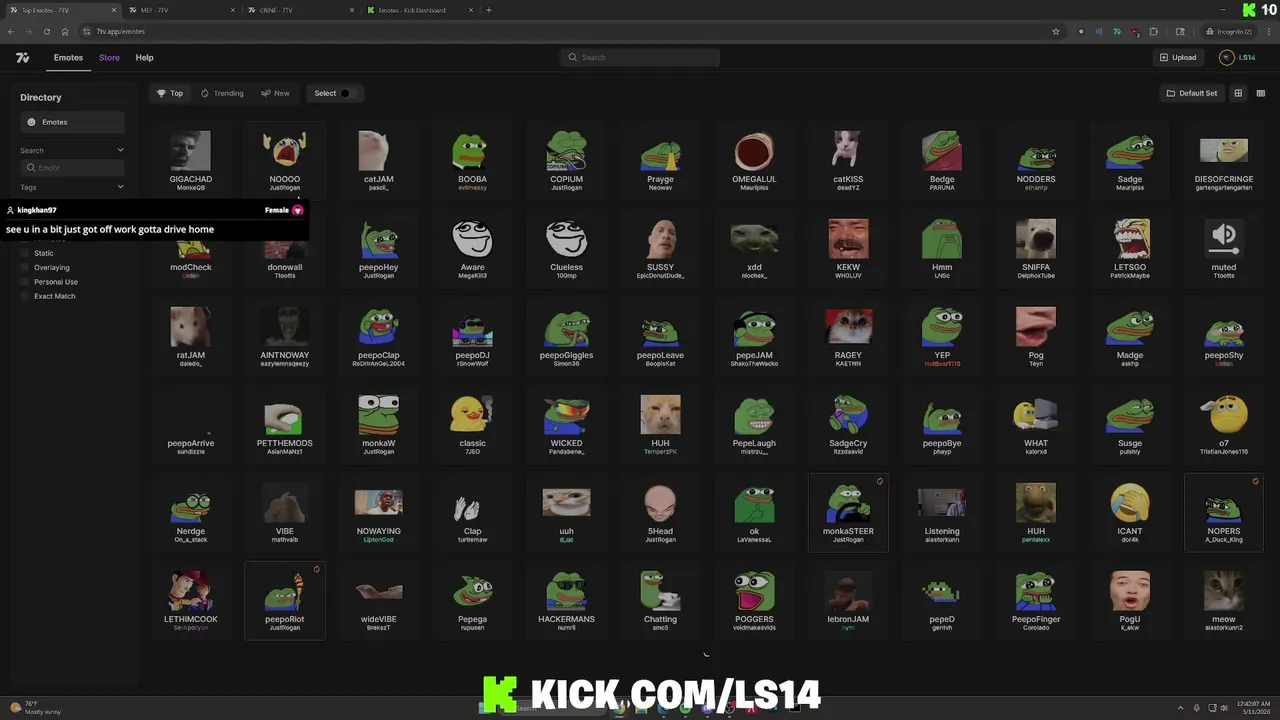1280x720 pixels.
Task: Open JustRogan's profile under NOOOO
Action: click(284, 188)
